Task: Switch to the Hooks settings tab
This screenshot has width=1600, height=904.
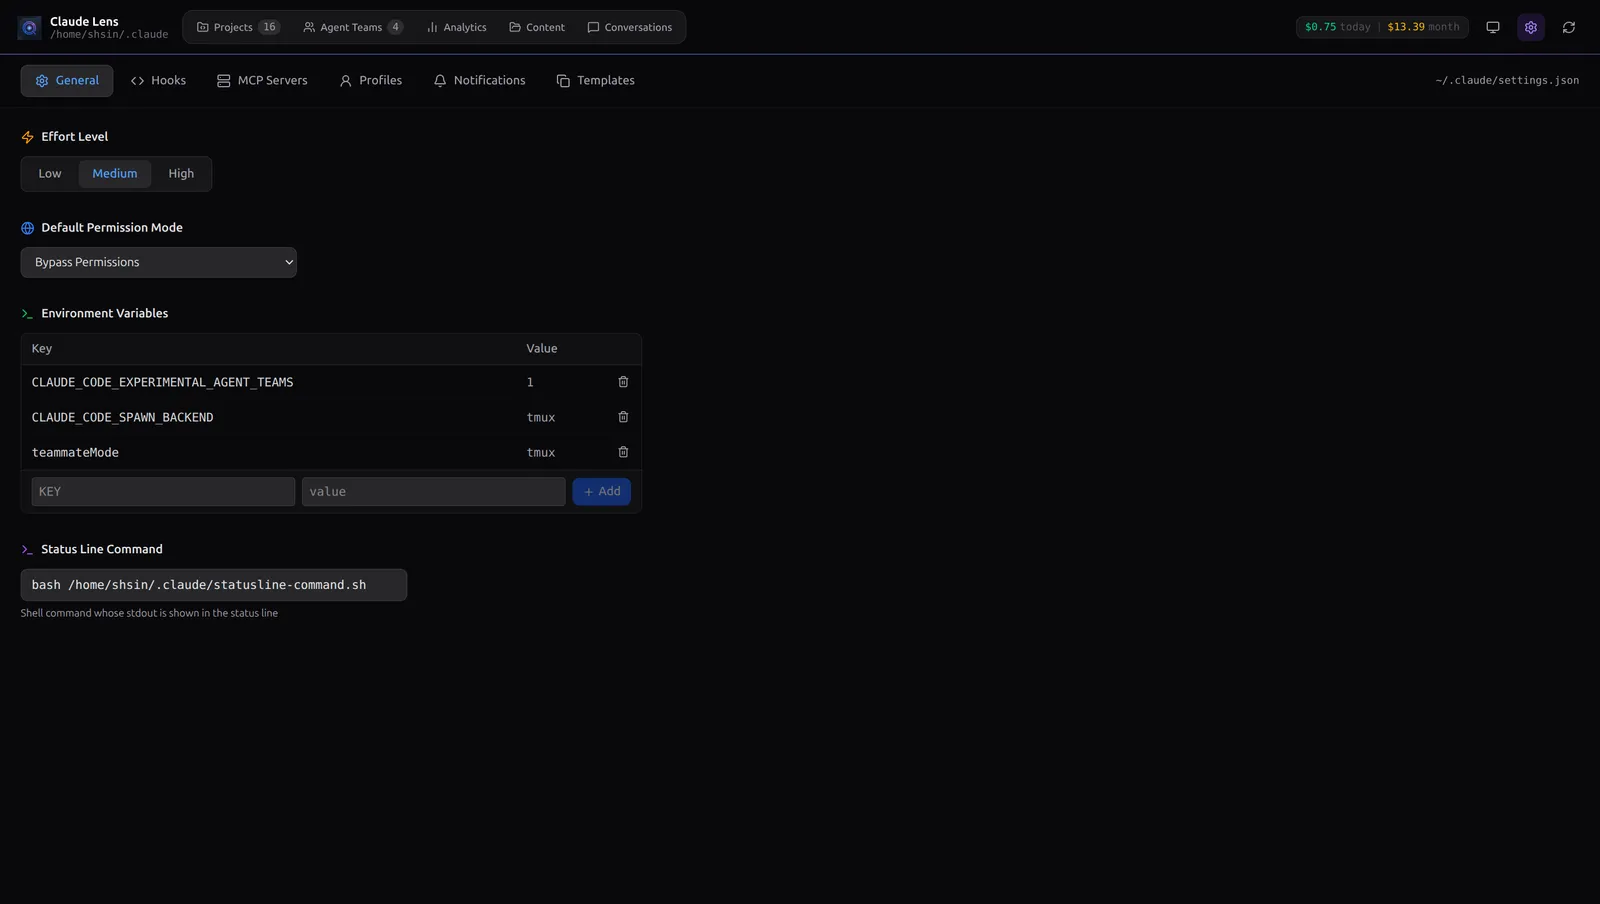Action: pyautogui.click(x=158, y=81)
